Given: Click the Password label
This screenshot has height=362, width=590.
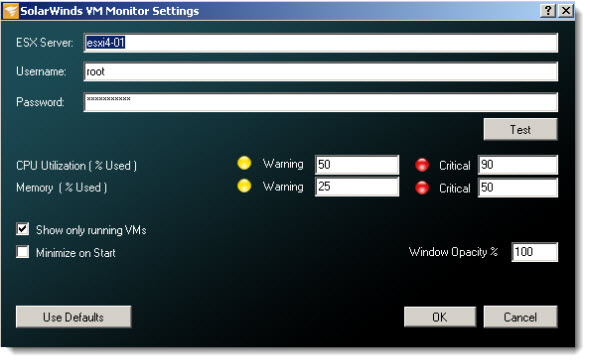Looking at the screenshot, I should point(40,102).
